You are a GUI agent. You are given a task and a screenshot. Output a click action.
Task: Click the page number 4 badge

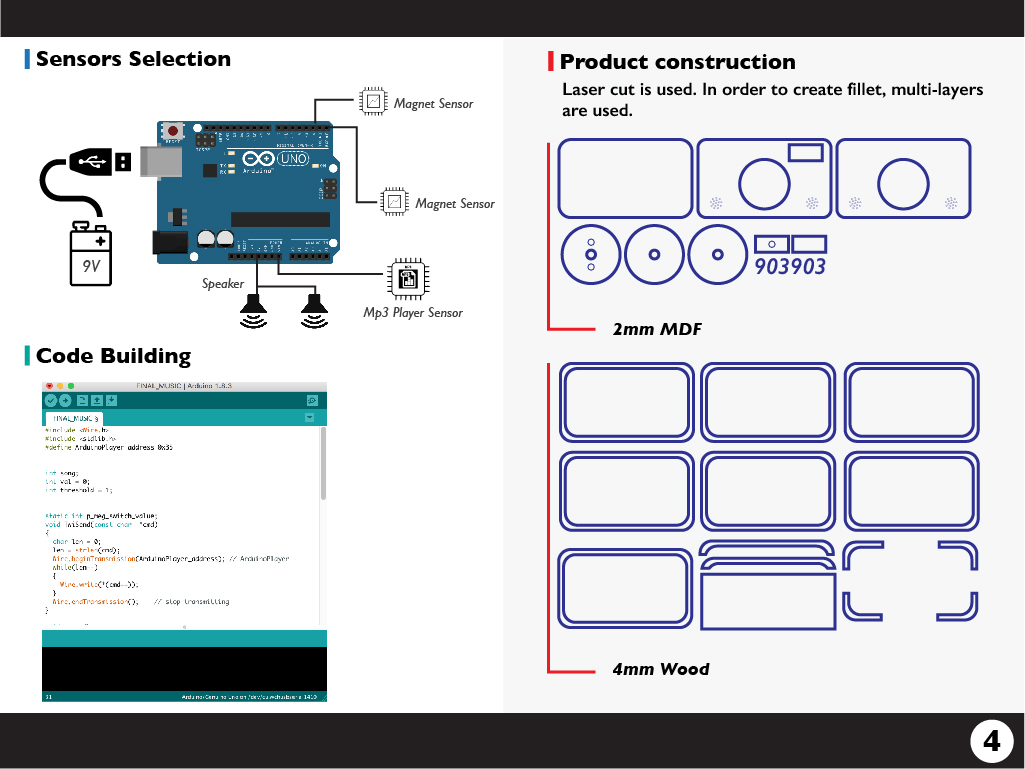tap(991, 741)
